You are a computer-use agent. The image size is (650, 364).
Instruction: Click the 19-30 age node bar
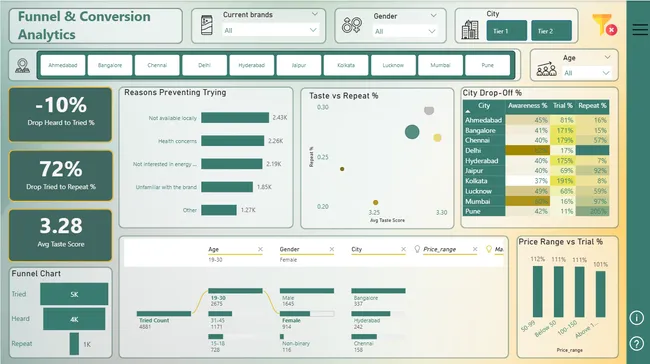[235, 291]
